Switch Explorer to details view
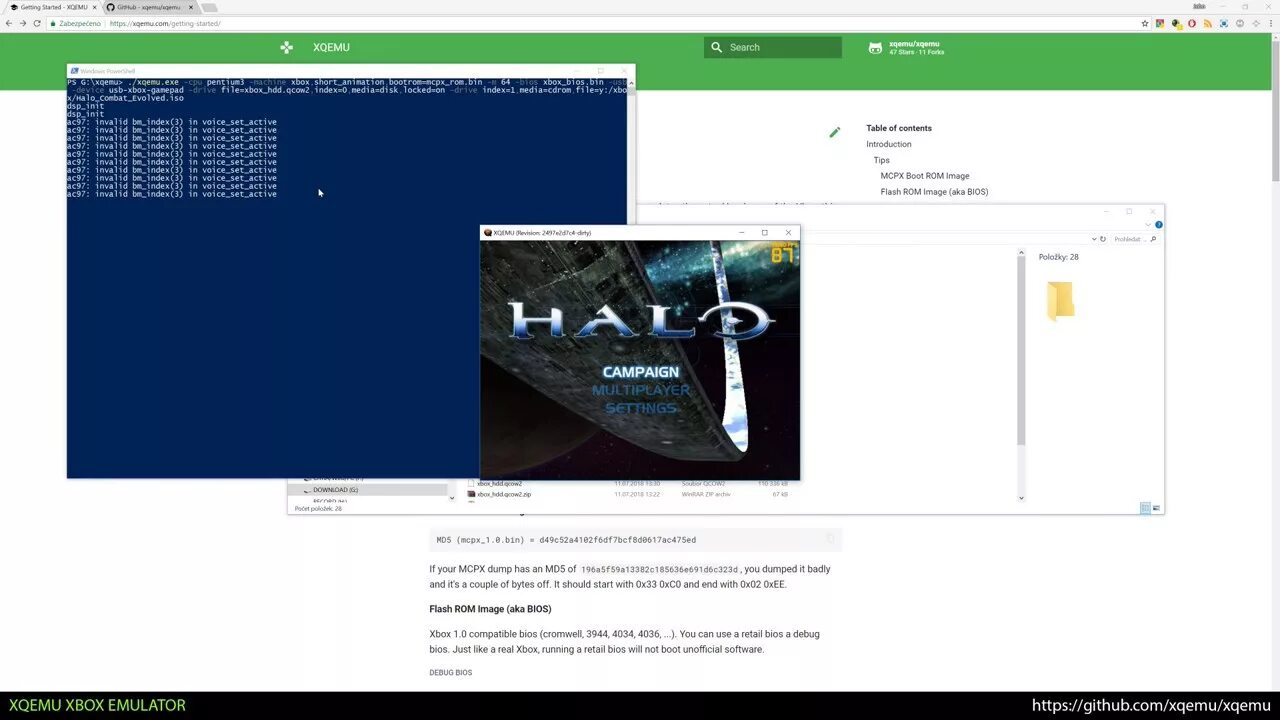The image size is (1280, 720). (x=1145, y=508)
